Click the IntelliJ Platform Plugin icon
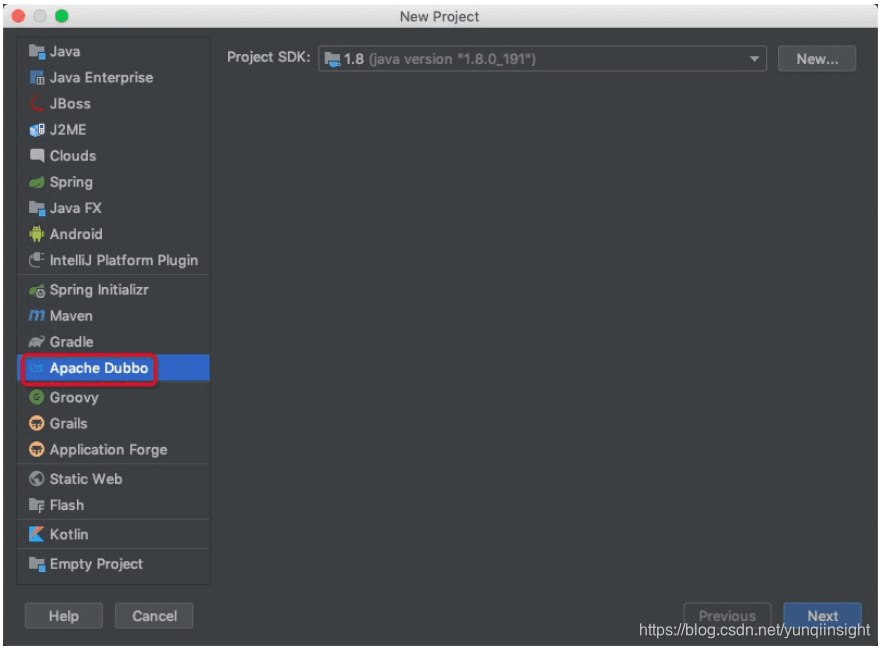The image size is (881, 649). click(x=37, y=260)
